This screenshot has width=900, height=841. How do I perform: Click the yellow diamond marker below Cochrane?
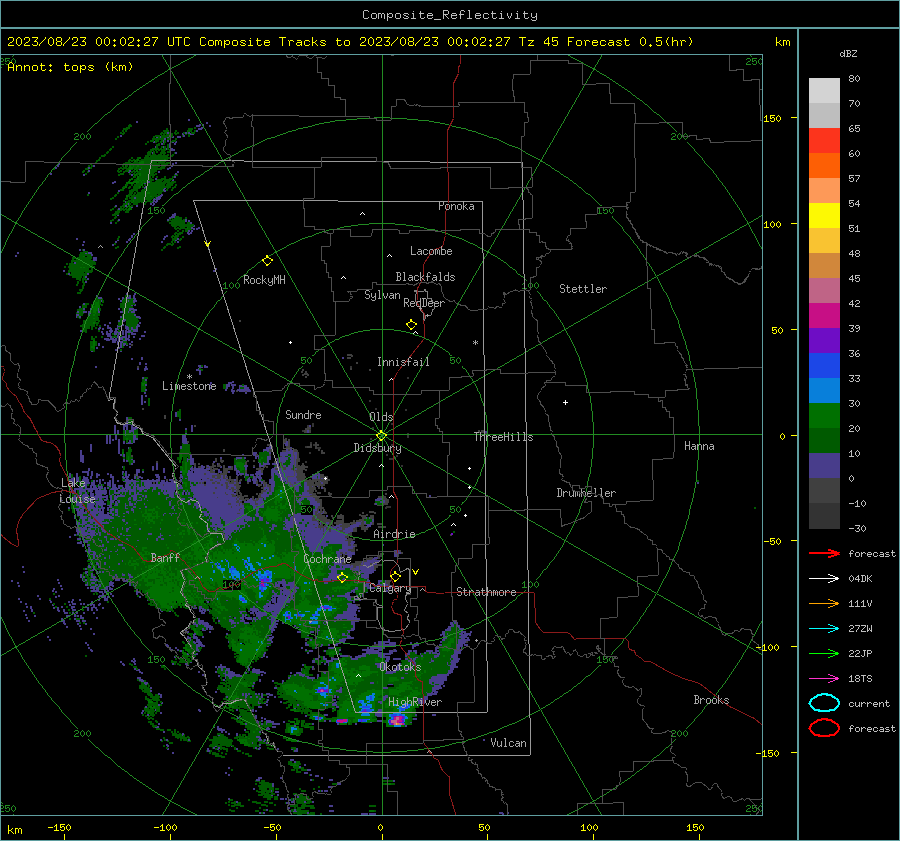(342, 577)
